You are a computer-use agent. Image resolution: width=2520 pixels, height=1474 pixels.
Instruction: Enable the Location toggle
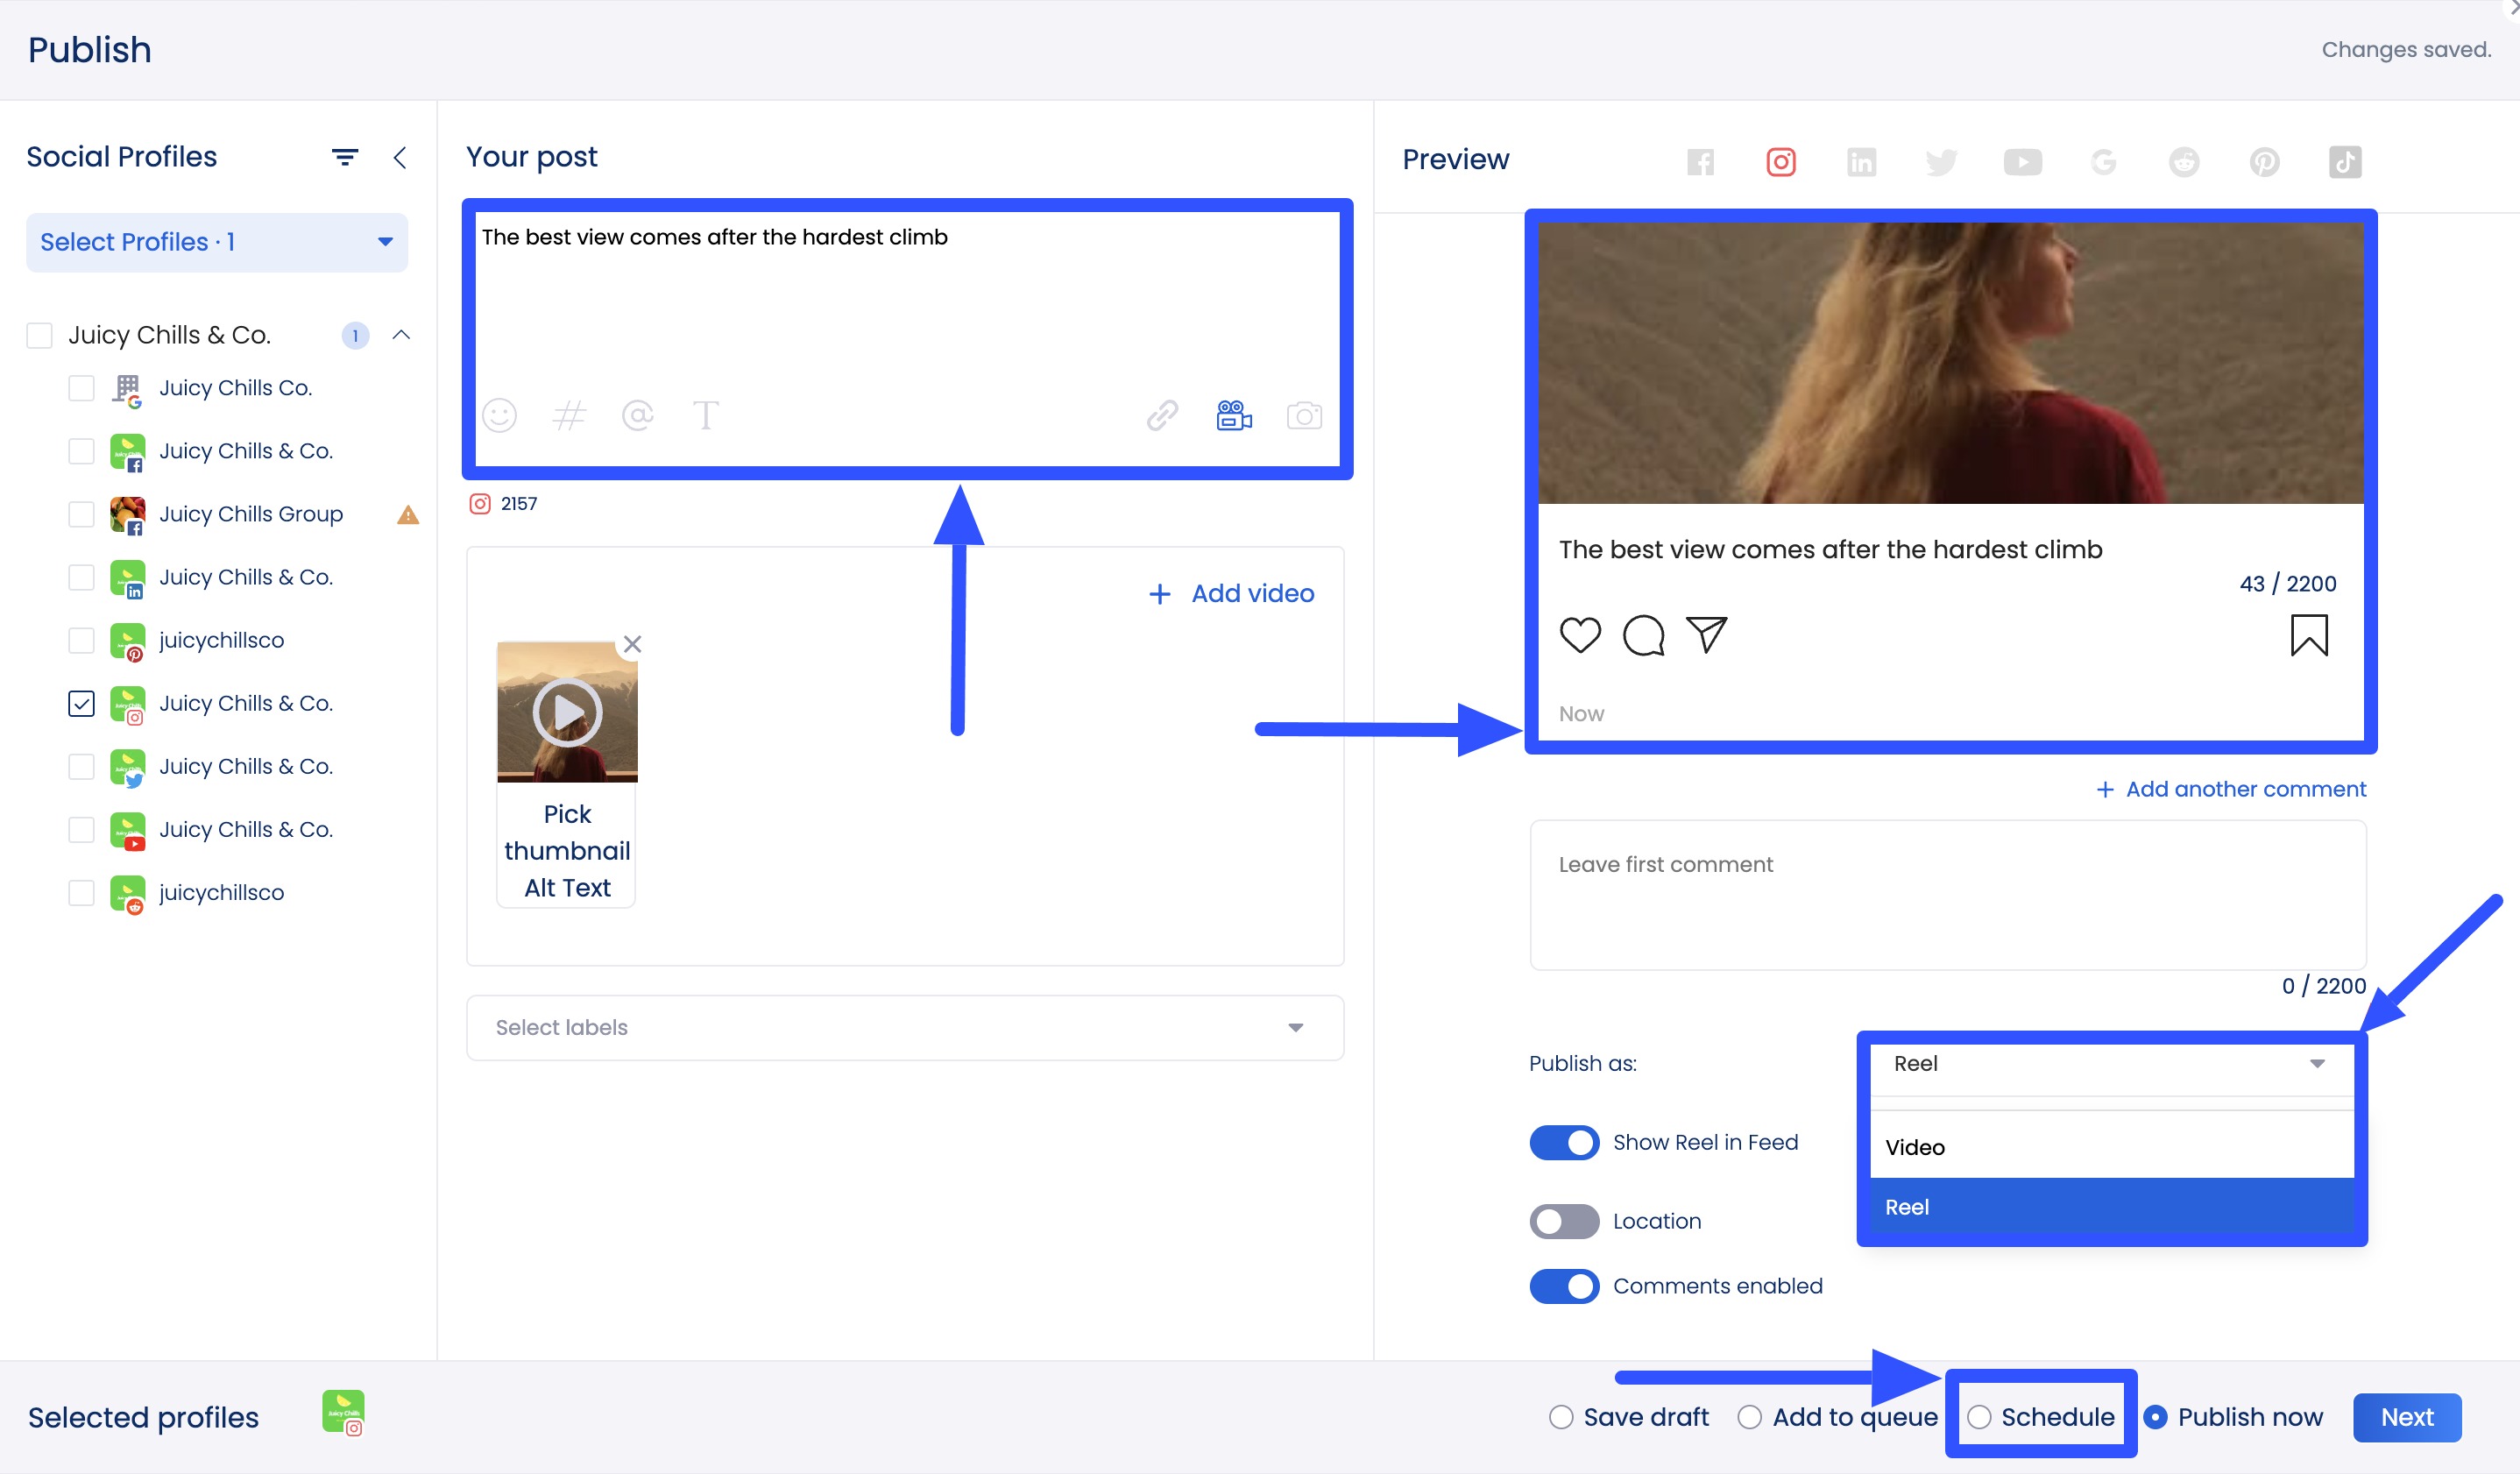point(1564,1221)
